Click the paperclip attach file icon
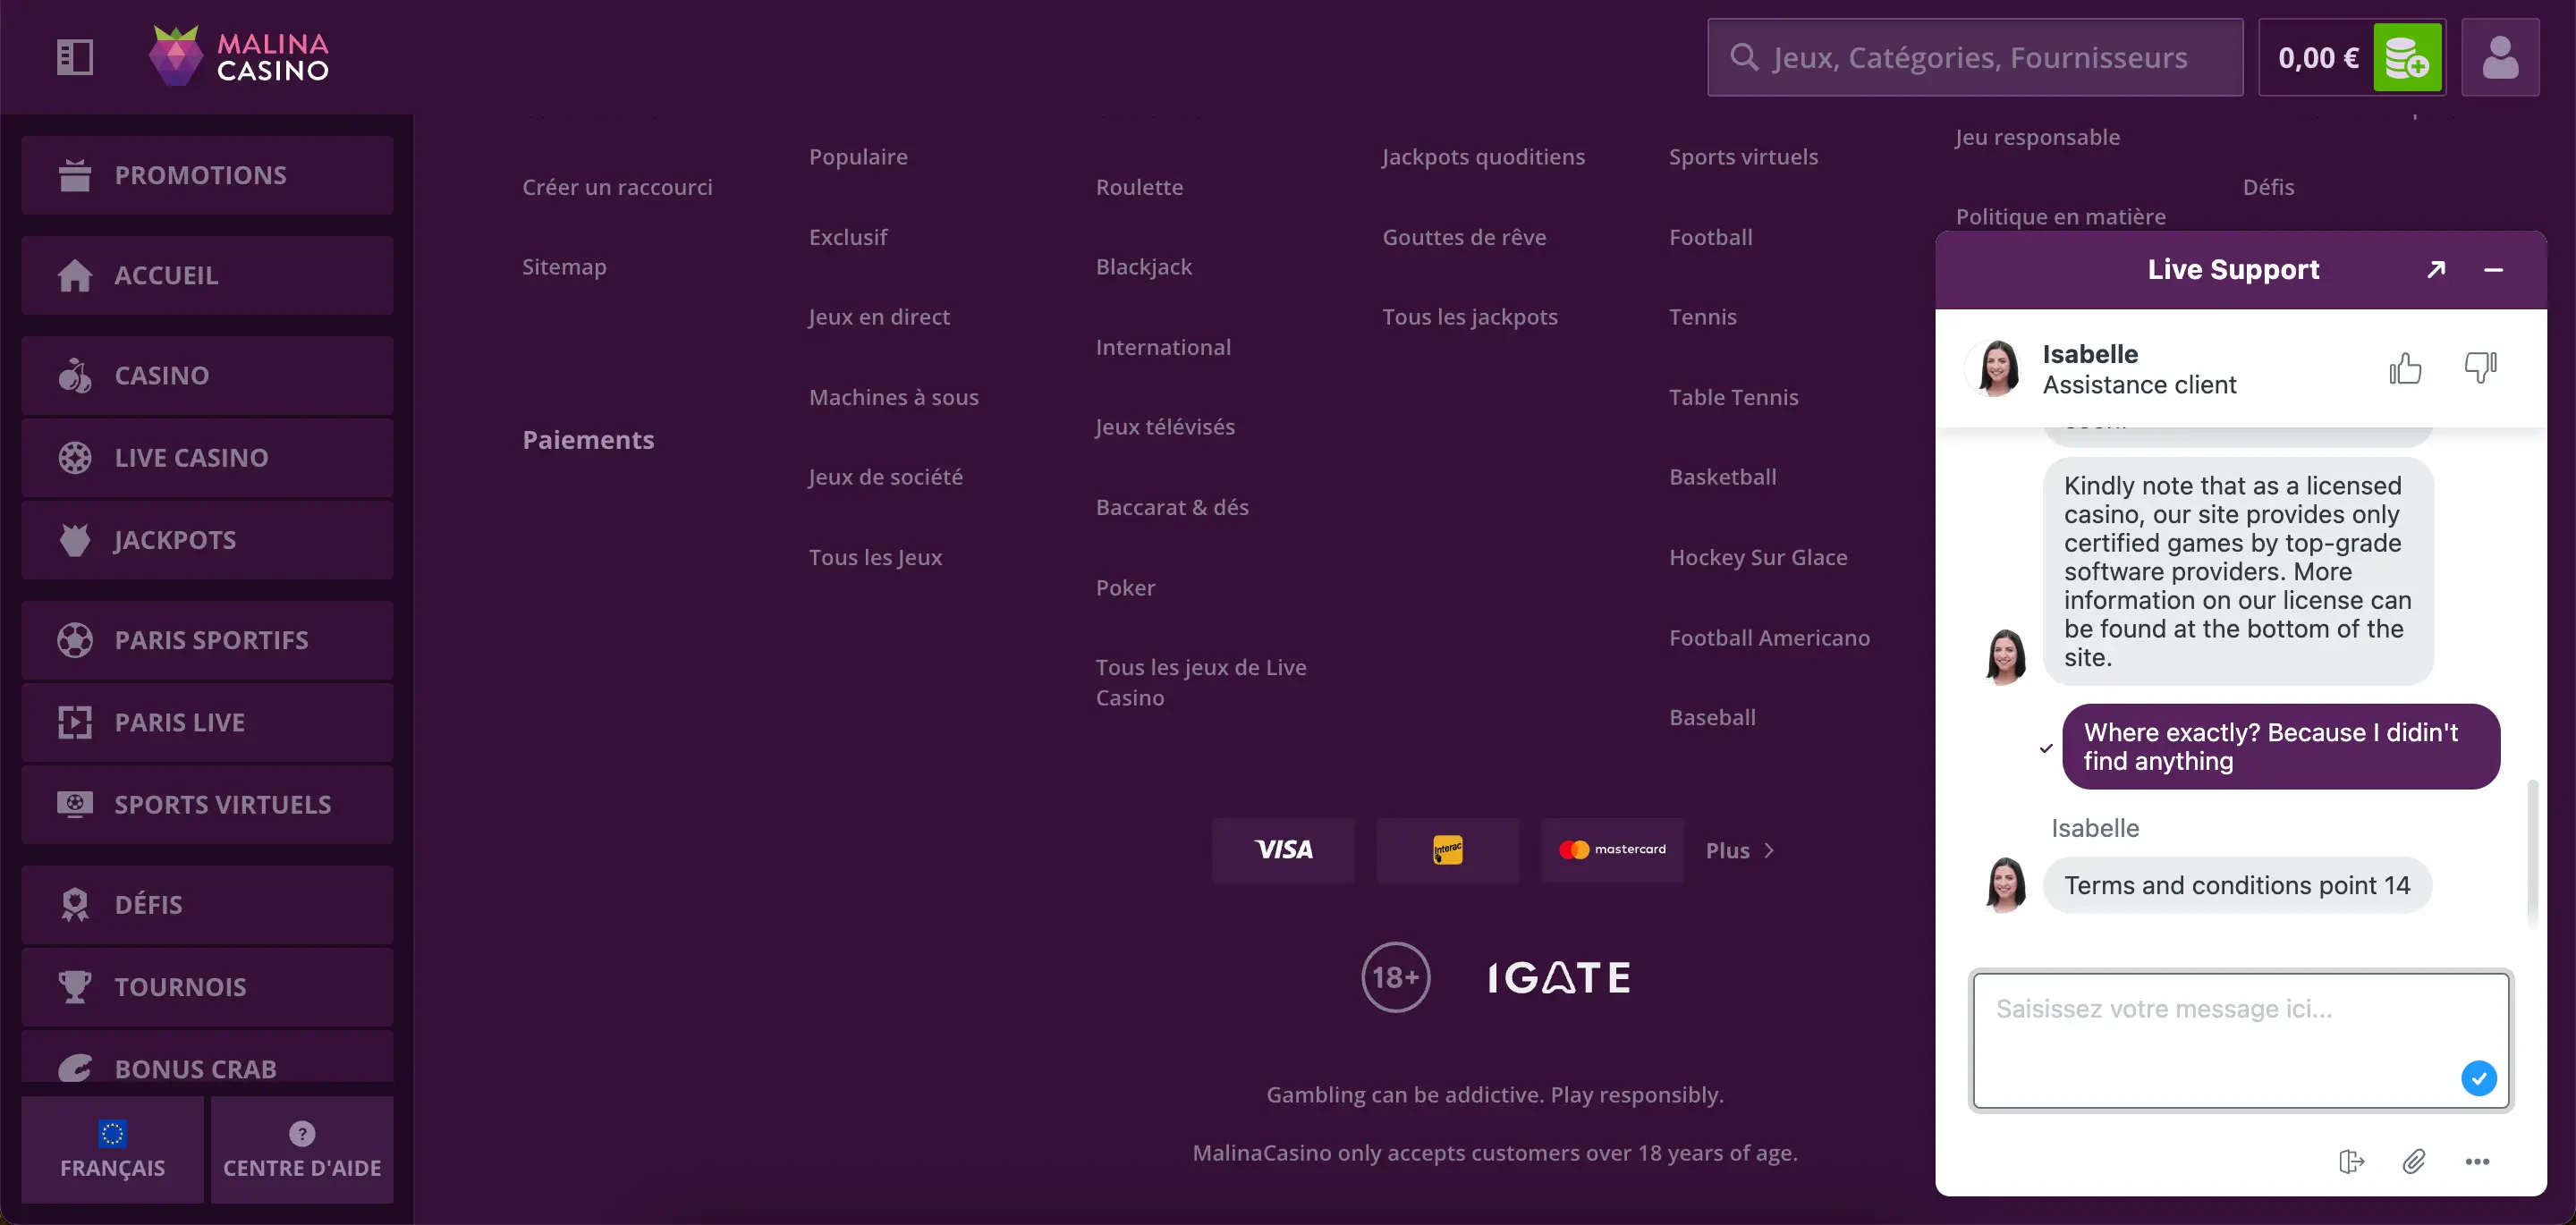Image resolution: width=2576 pixels, height=1225 pixels. coord(2414,1161)
